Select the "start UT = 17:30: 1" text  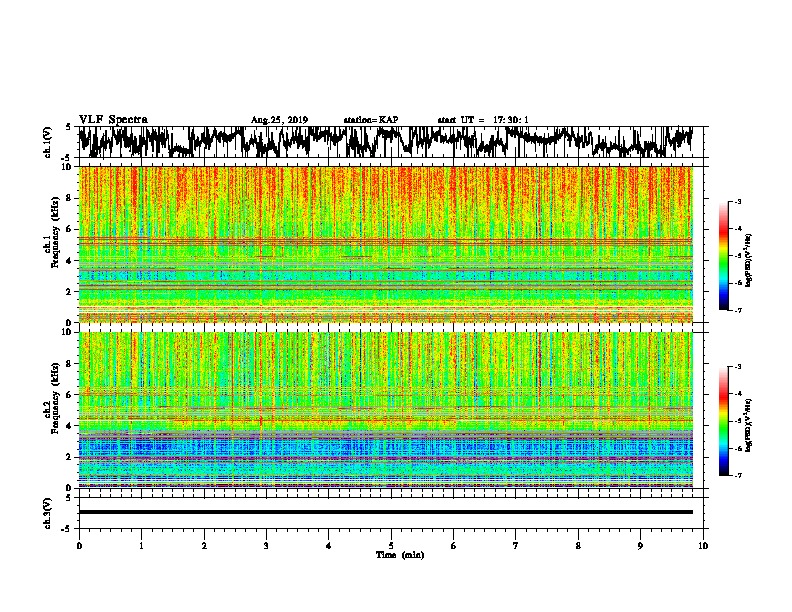[483, 120]
